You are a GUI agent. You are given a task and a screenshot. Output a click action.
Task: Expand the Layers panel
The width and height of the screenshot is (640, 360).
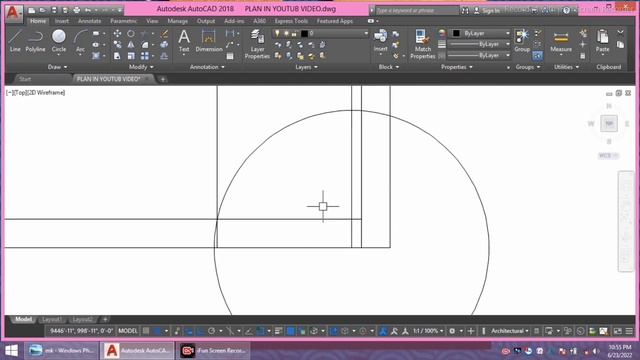pos(307,67)
